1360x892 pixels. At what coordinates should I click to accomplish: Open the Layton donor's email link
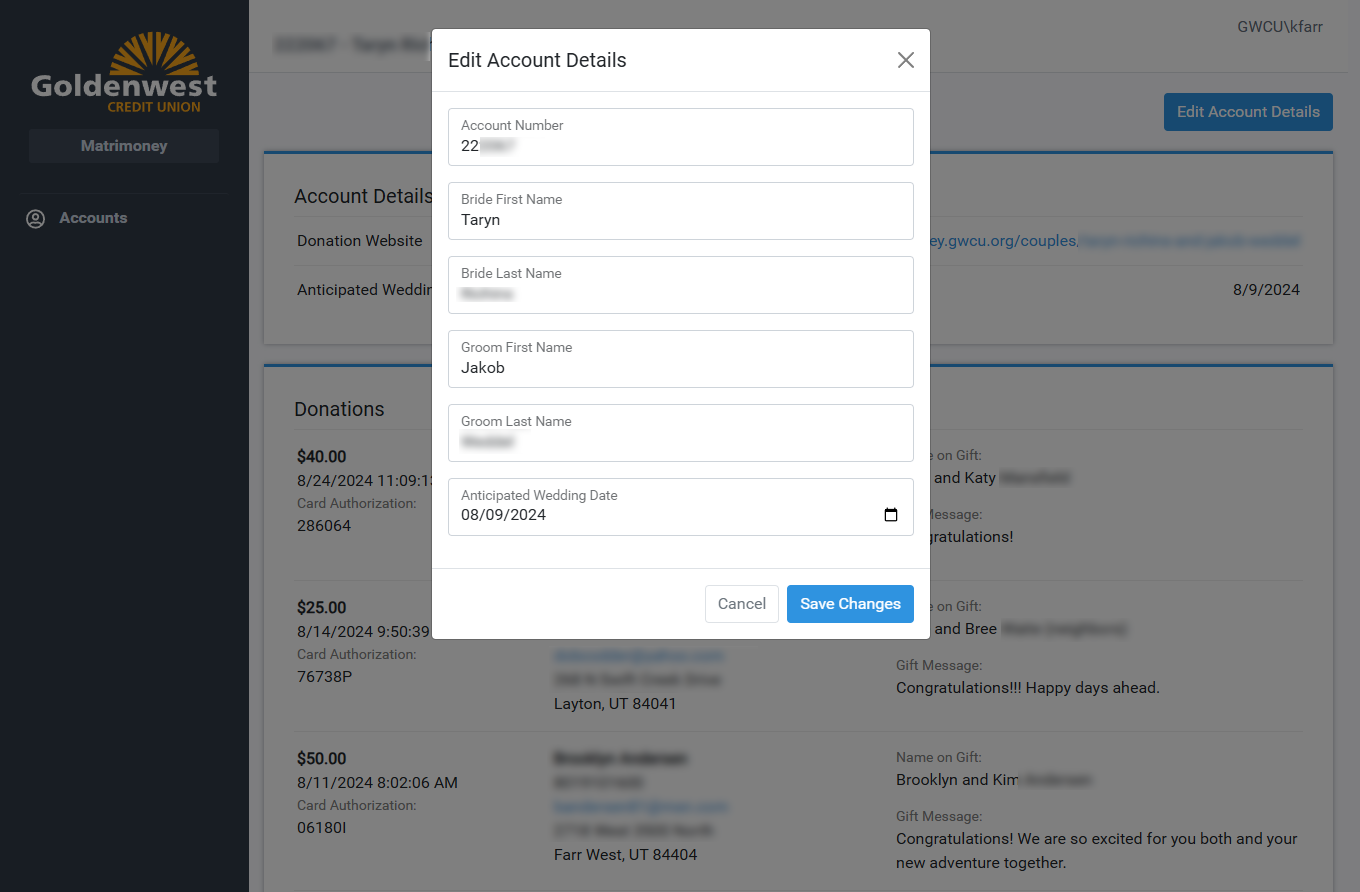coord(639,655)
